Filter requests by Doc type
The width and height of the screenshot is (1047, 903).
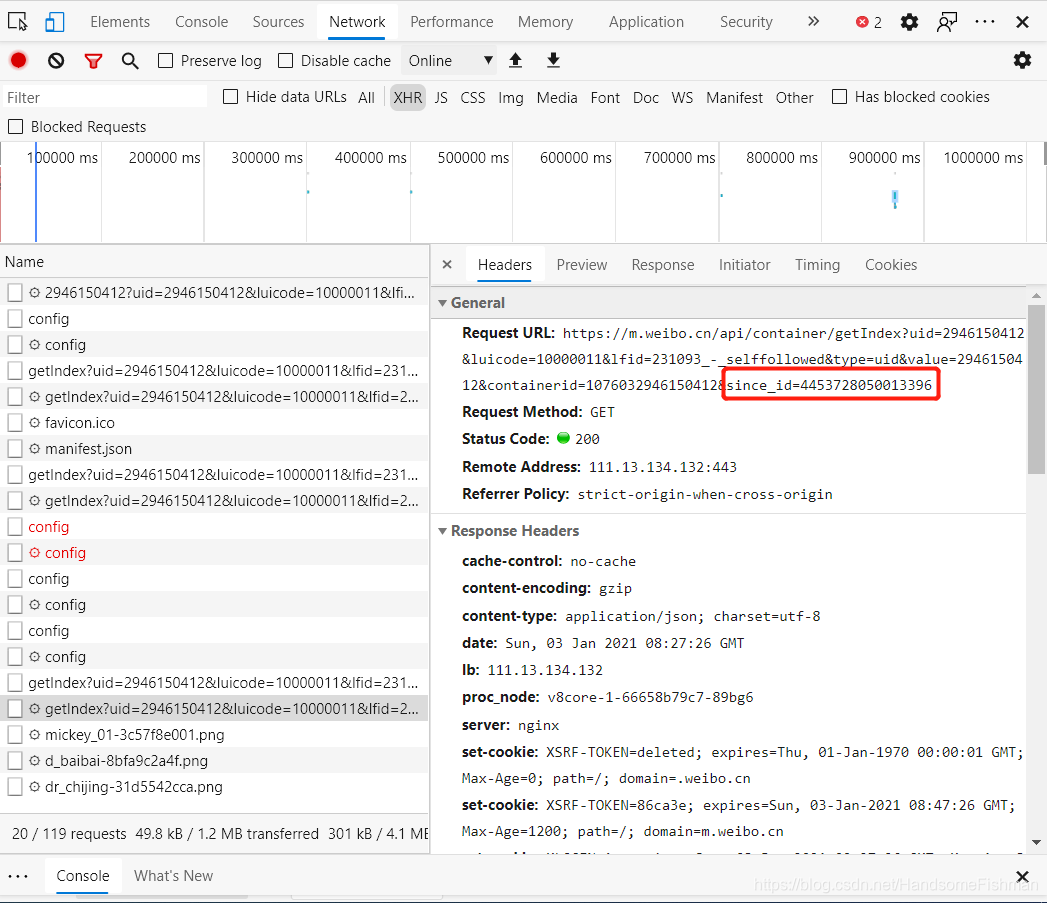[x=646, y=98]
